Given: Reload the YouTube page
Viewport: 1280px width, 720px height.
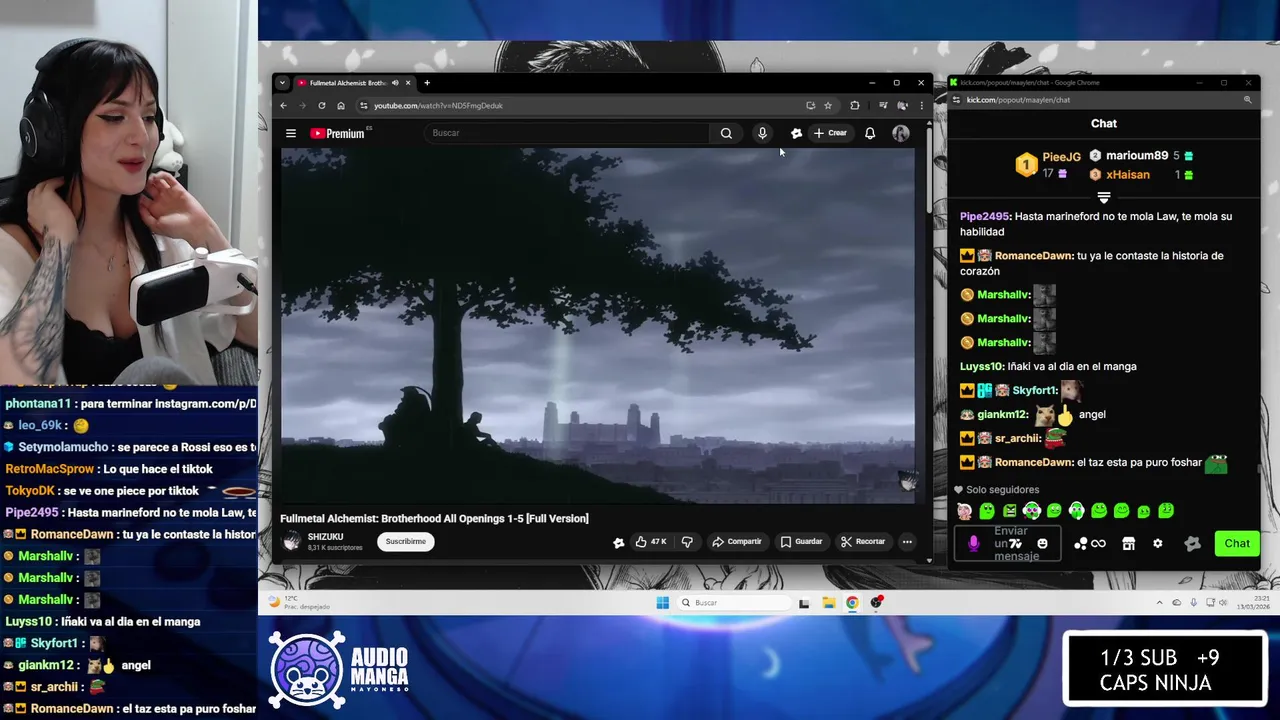Looking at the screenshot, I should tap(321, 105).
